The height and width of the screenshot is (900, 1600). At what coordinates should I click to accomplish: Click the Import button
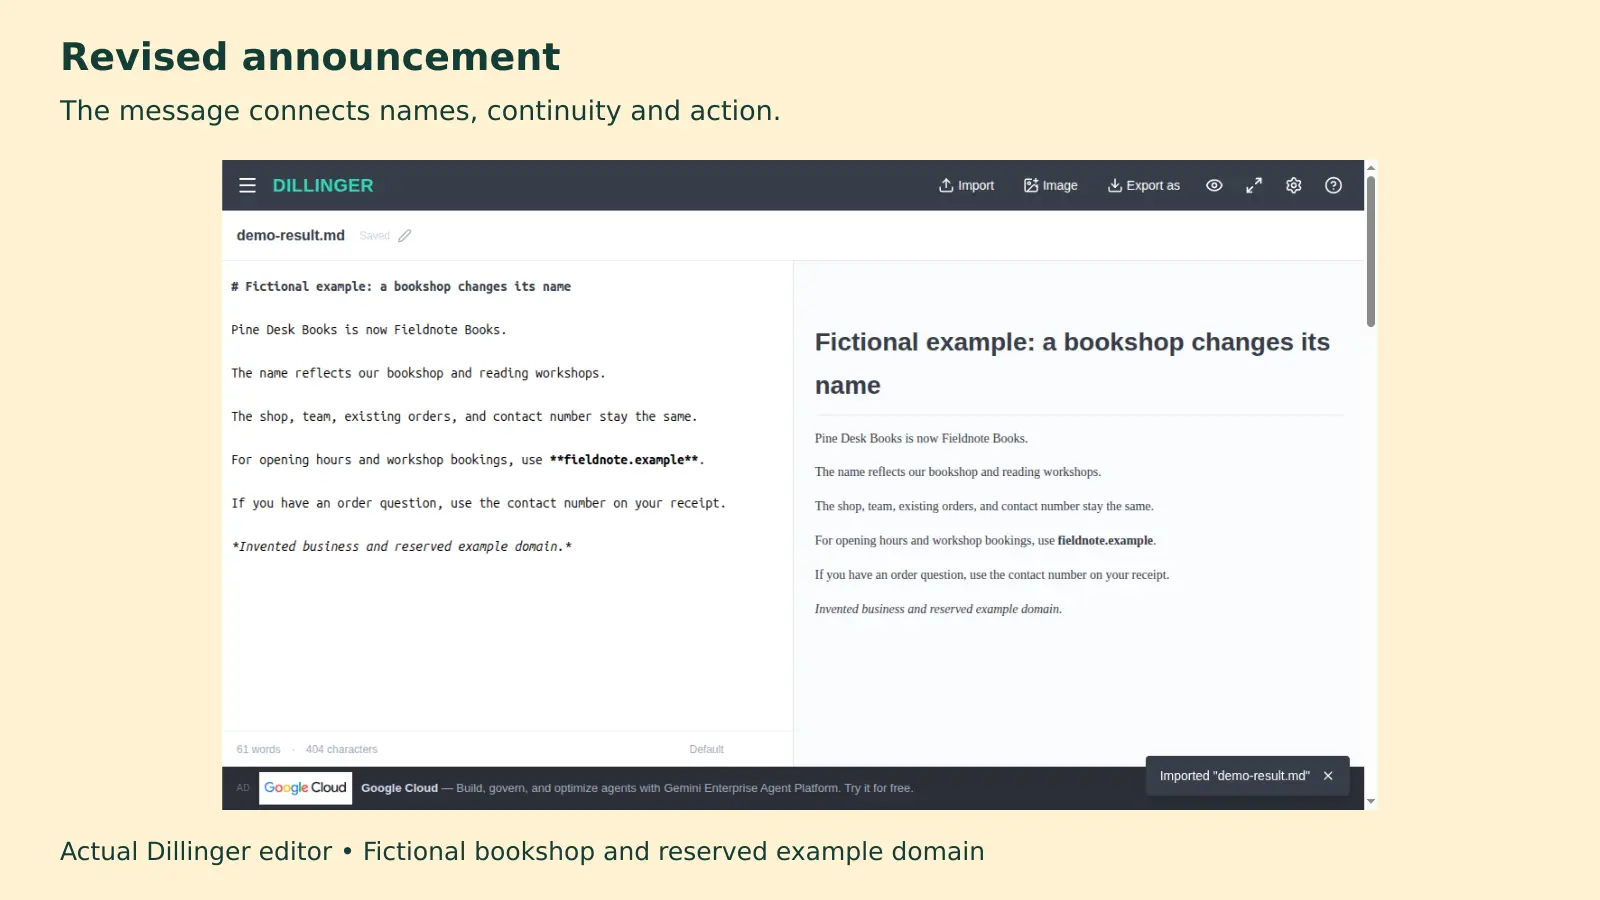[x=966, y=185]
